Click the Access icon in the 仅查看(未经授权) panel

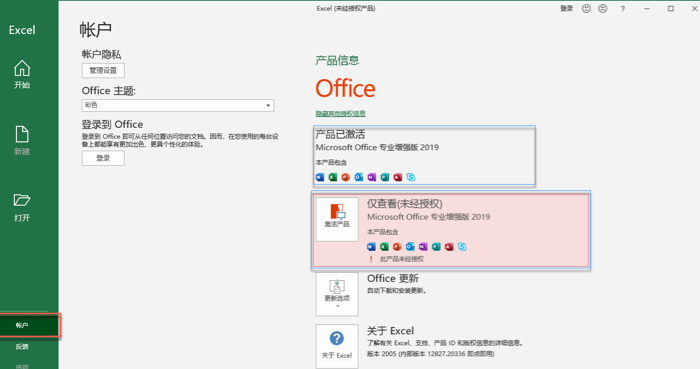(x=449, y=247)
